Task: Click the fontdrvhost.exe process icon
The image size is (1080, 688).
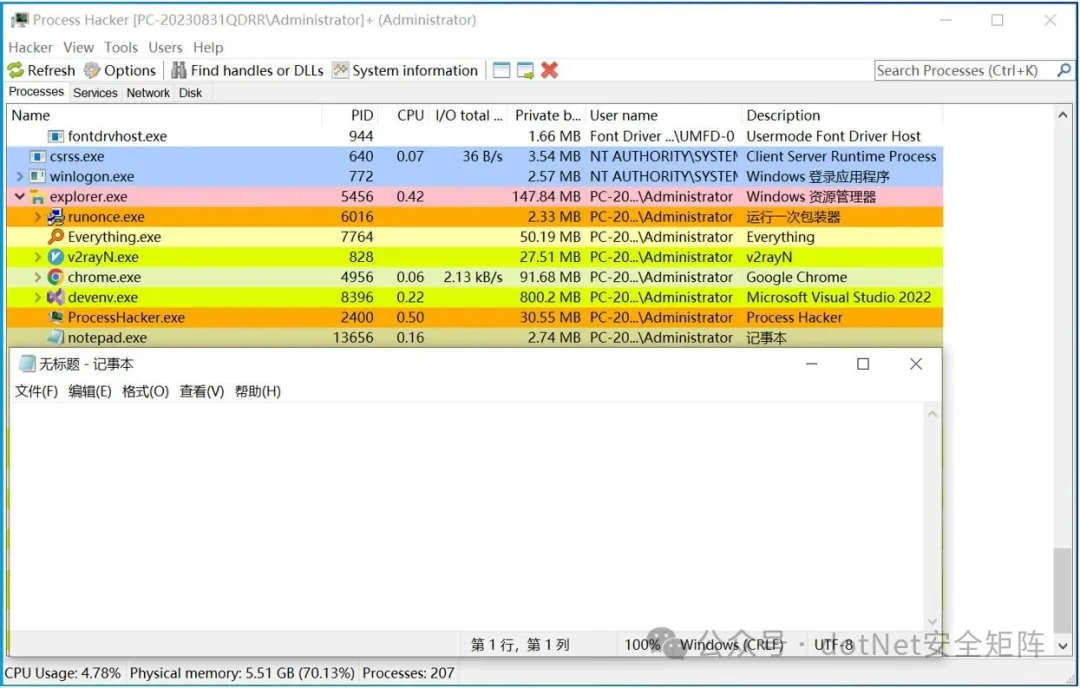Action: pyautogui.click(x=56, y=136)
